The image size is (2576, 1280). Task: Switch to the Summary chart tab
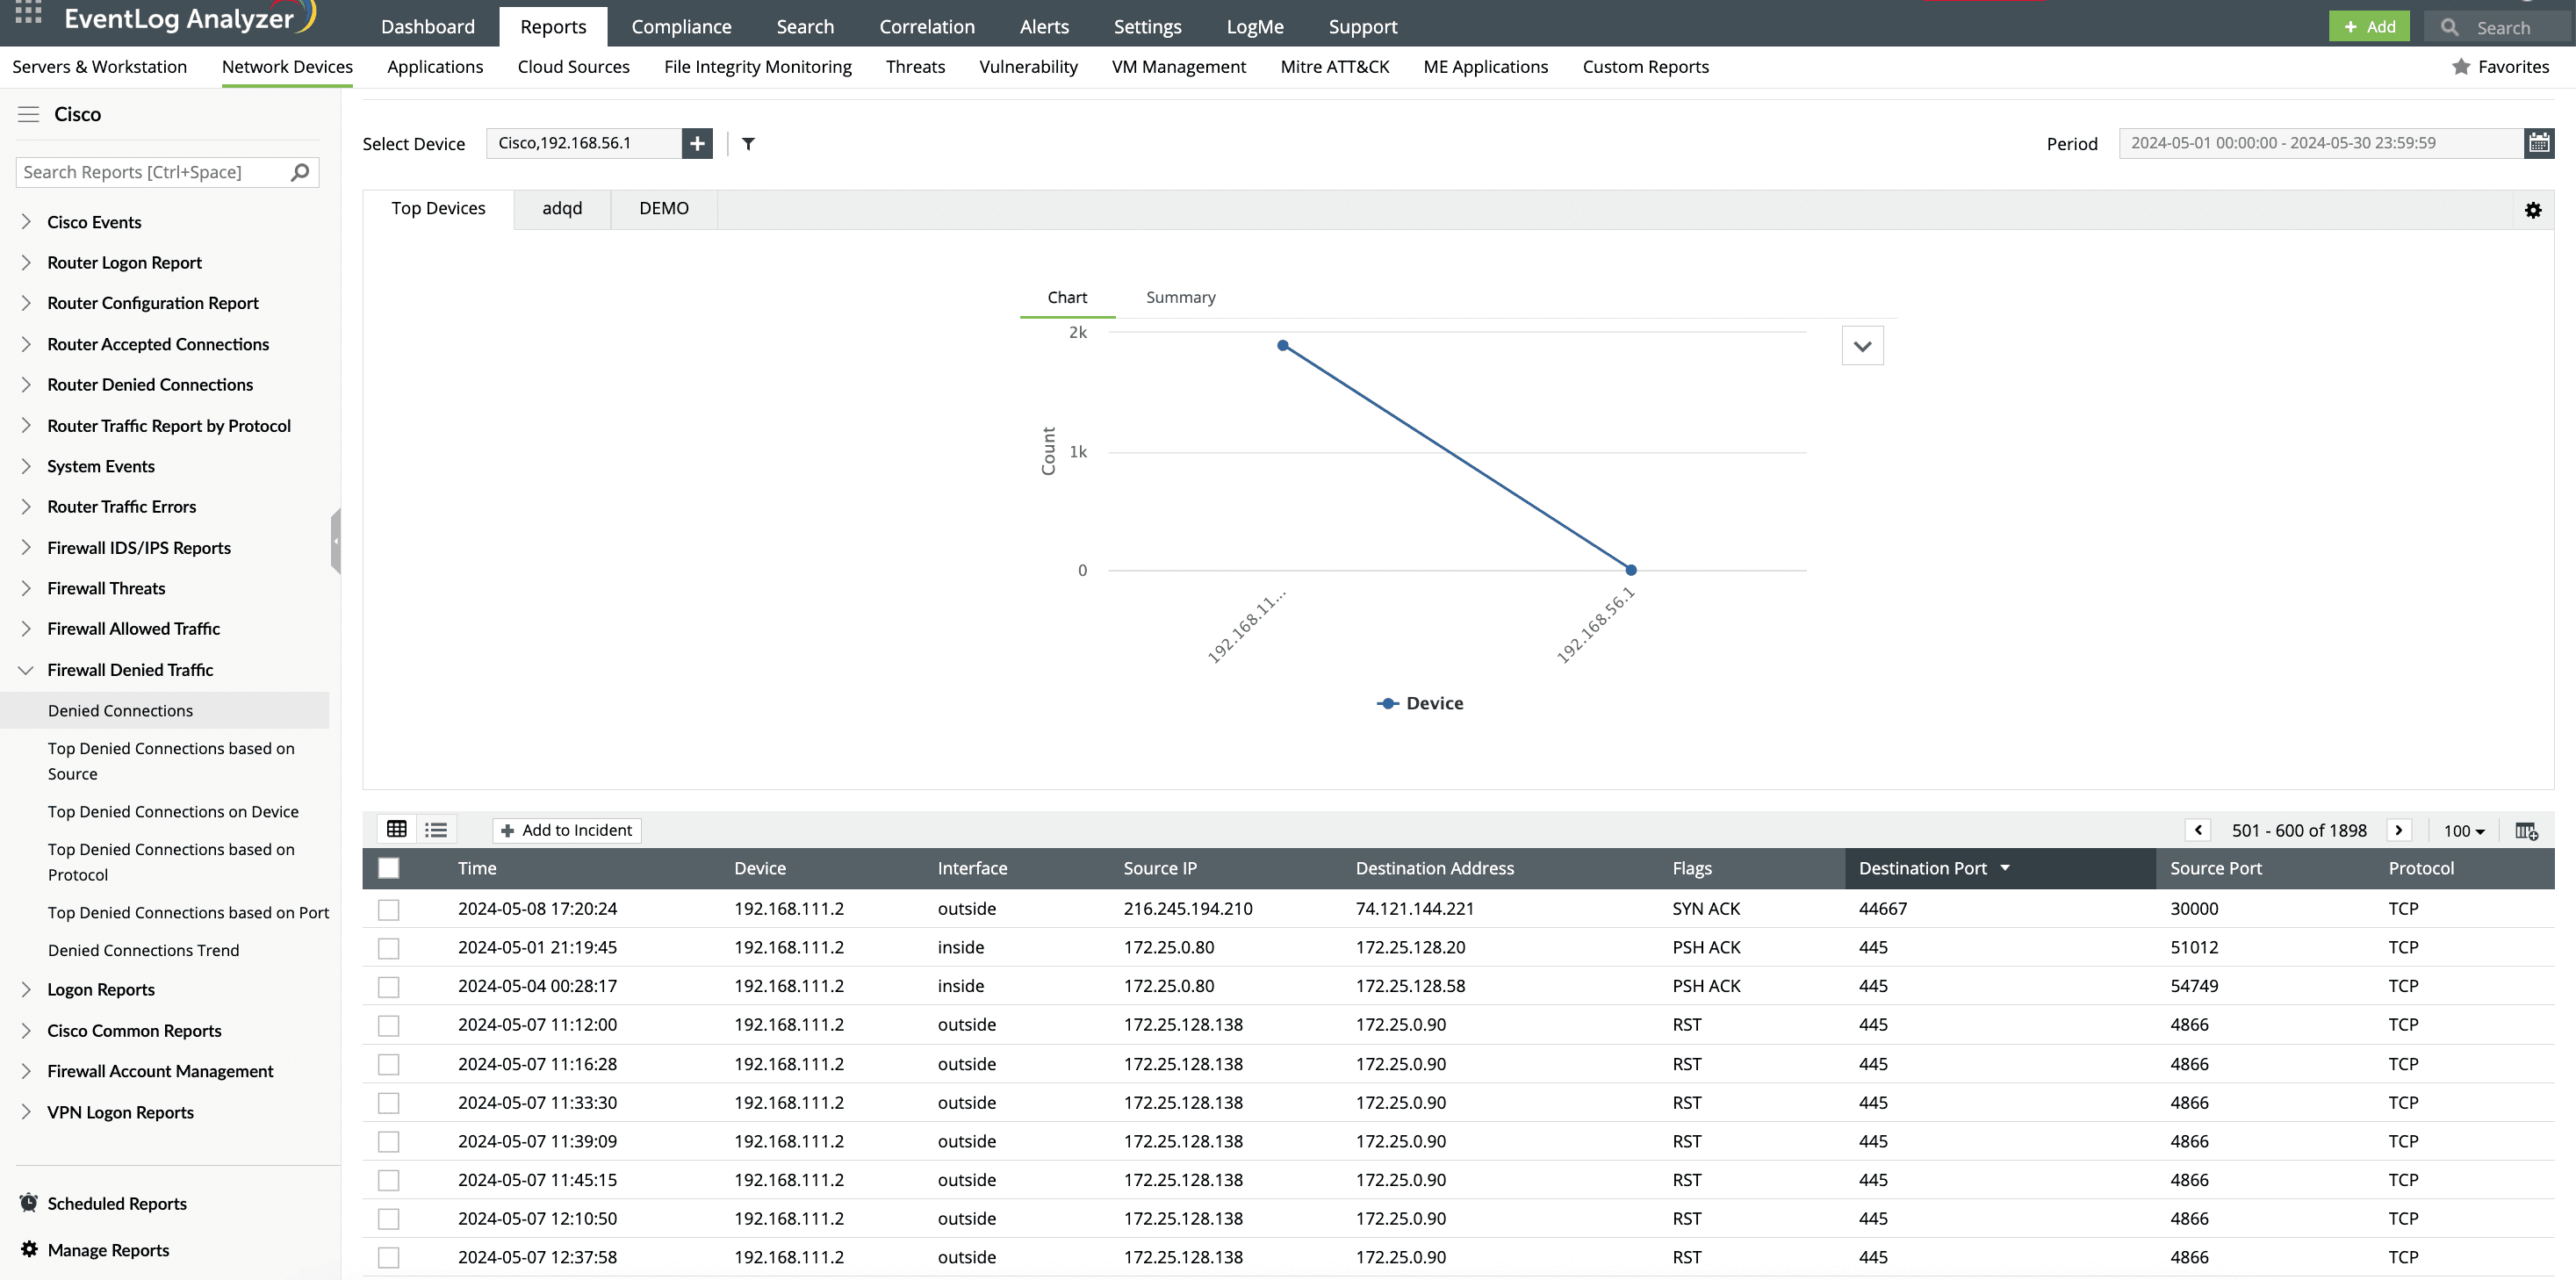[x=1180, y=297]
